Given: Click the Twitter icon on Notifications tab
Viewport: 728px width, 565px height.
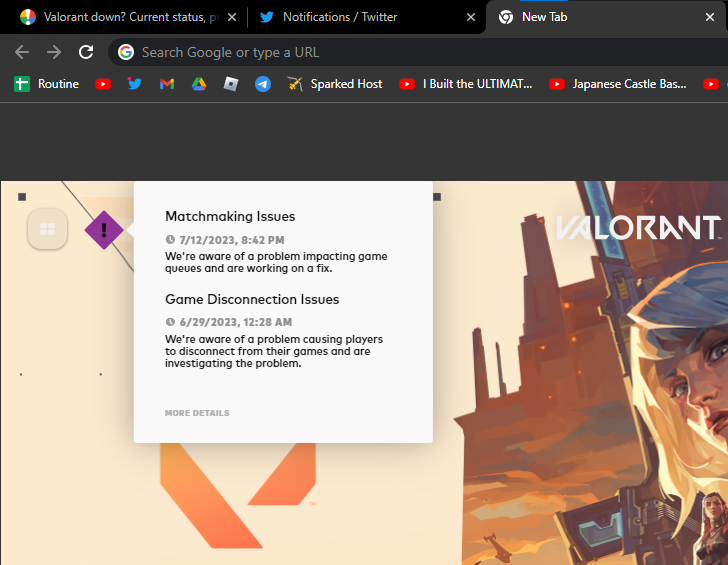Looking at the screenshot, I should pos(266,17).
